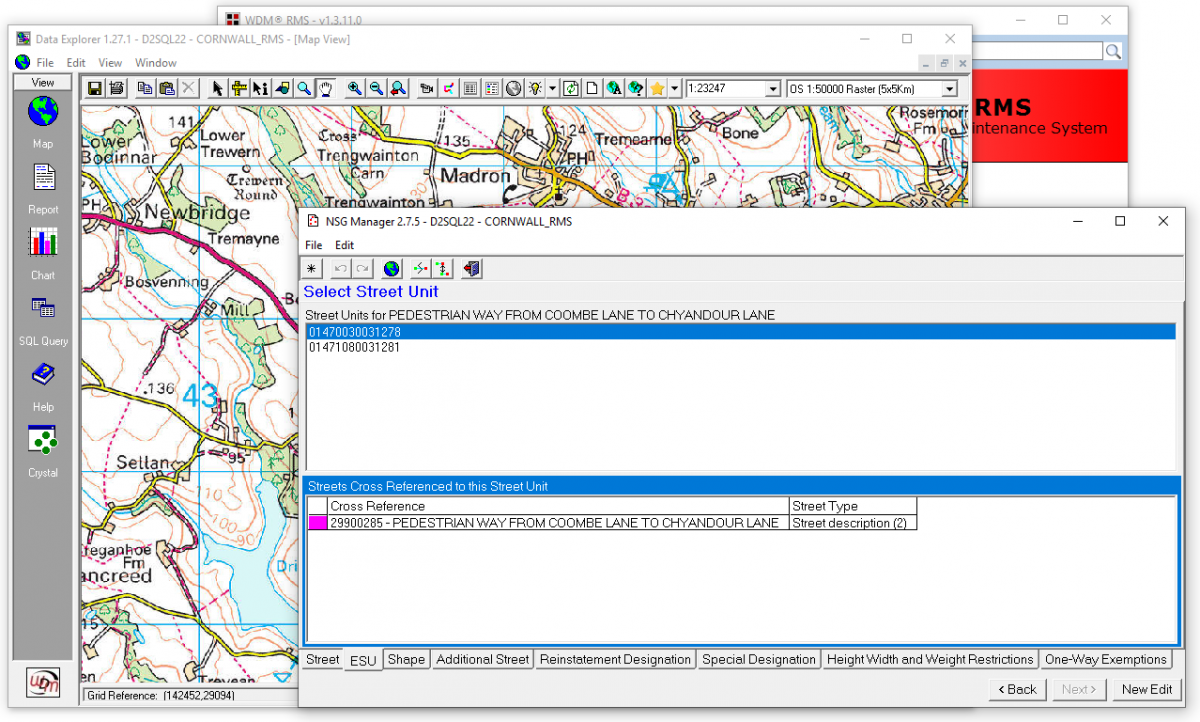Click the magenta color swatch in cross reference row
The image size is (1200, 722).
pos(317,523)
